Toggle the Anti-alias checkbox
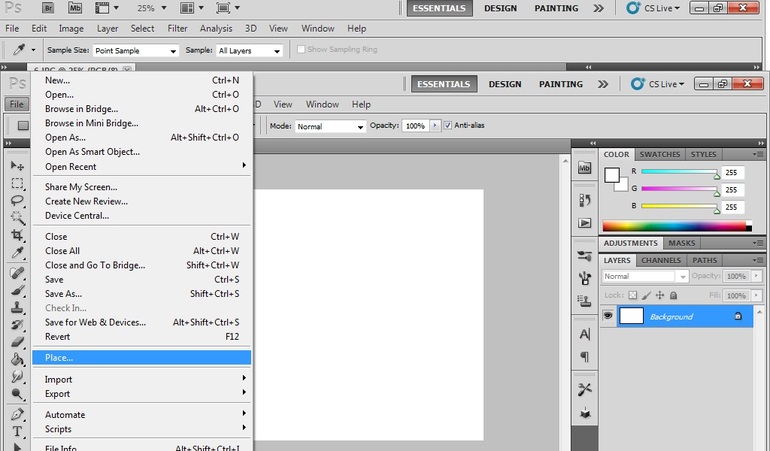770x451 pixels. click(448, 126)
